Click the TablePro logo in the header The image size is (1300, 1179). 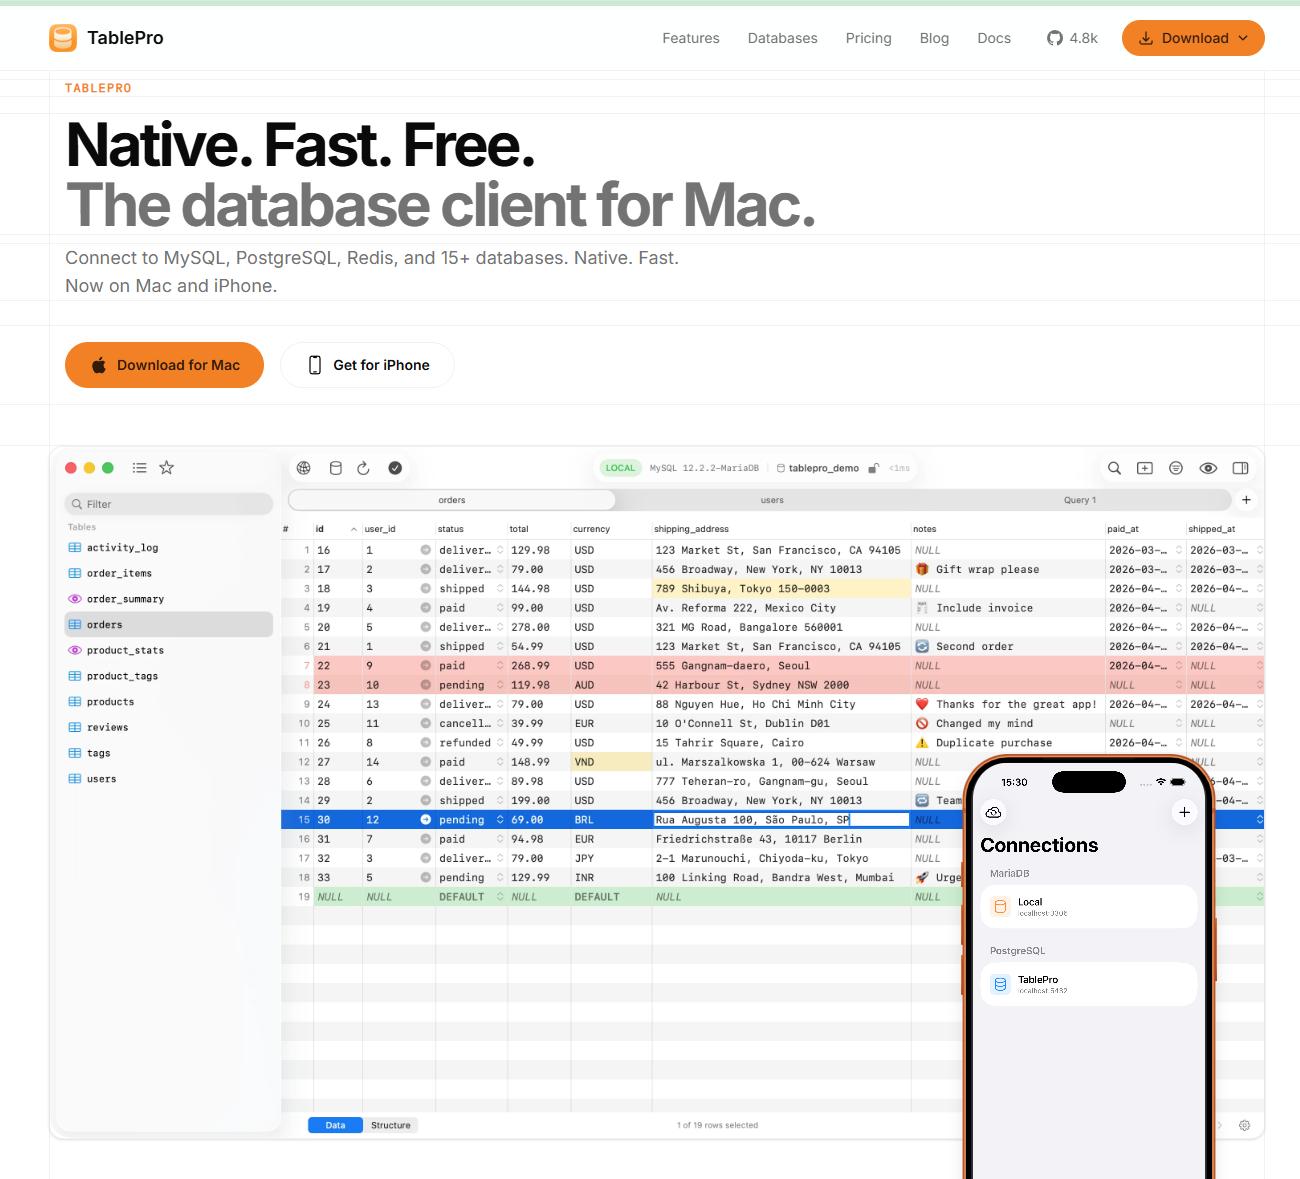click(x=106, y=38)
